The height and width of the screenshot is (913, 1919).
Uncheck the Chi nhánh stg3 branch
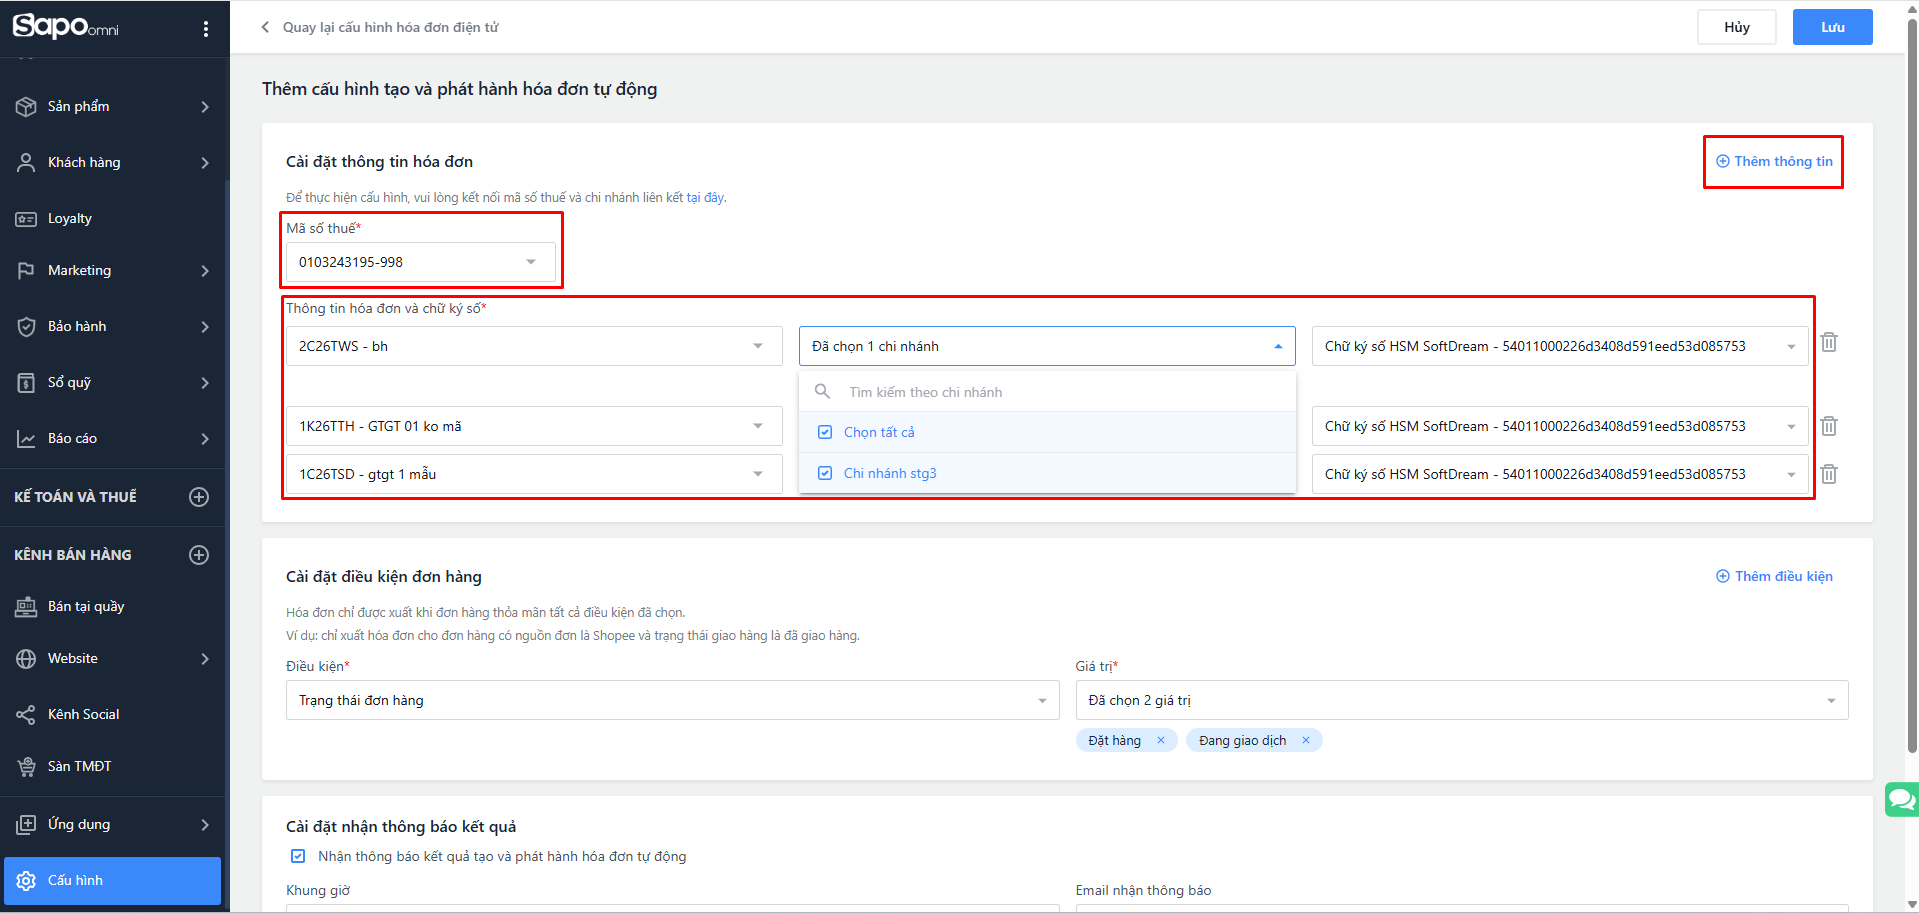[825, 473]
